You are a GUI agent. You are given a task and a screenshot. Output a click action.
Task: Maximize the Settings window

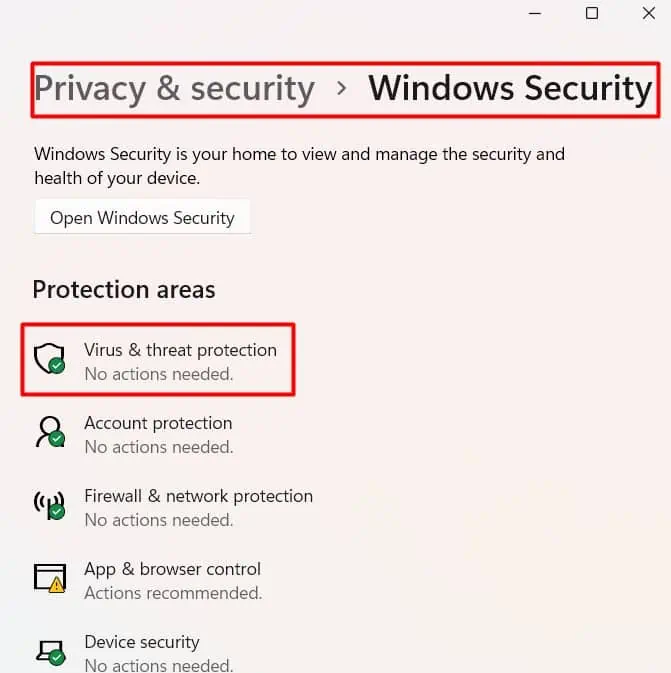click(592, 13)
